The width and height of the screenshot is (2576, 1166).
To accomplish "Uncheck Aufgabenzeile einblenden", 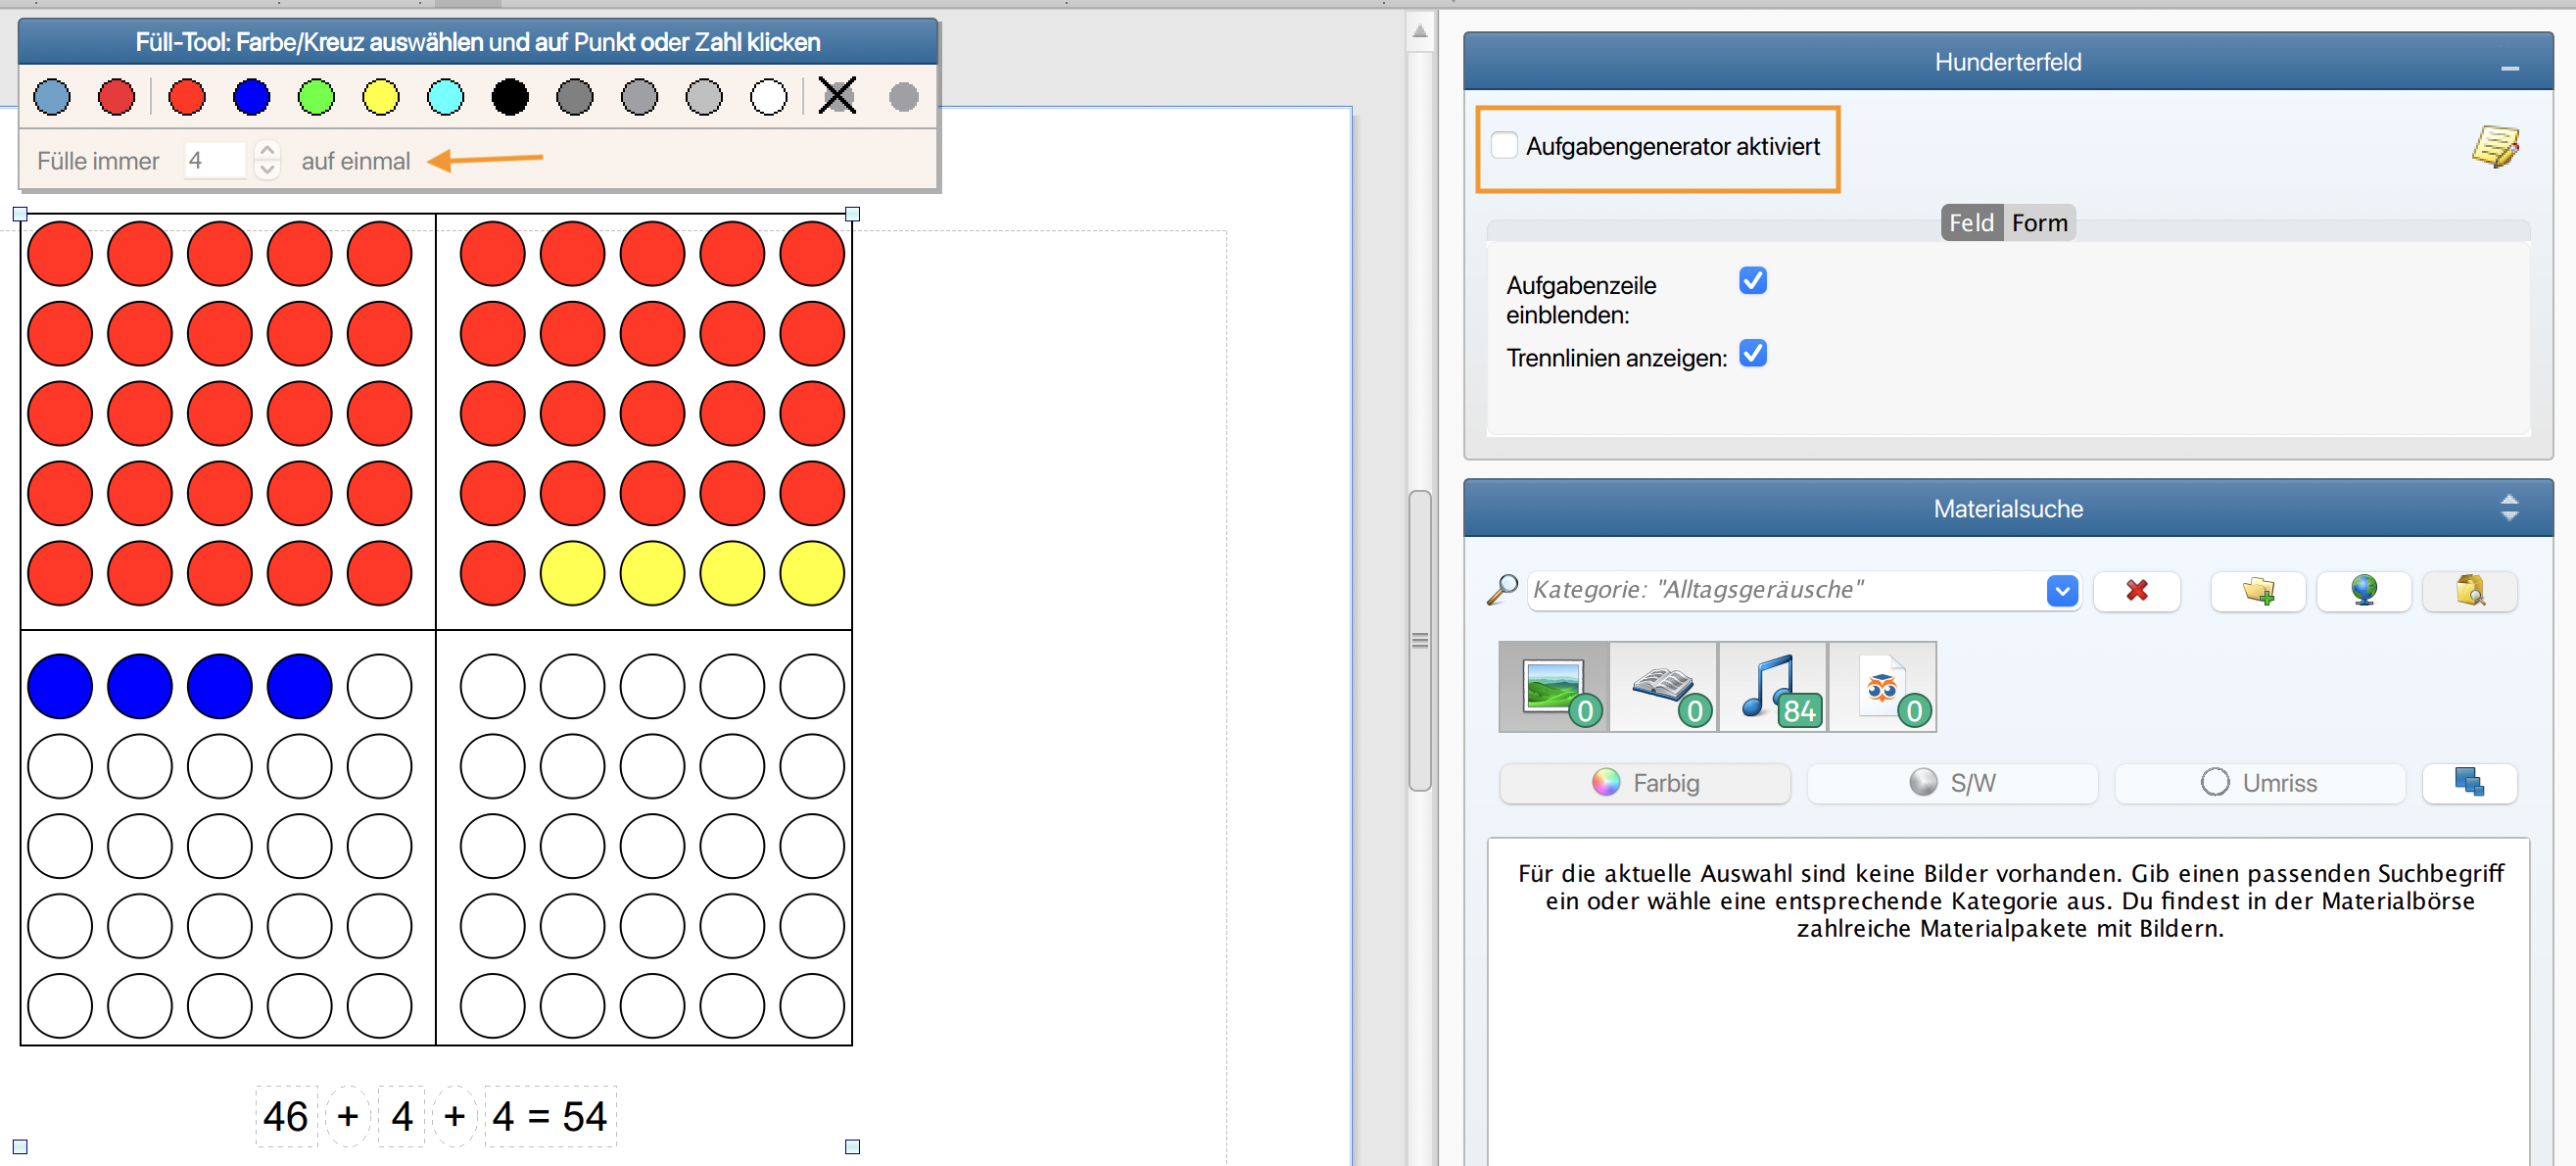I will point(1752,281).
